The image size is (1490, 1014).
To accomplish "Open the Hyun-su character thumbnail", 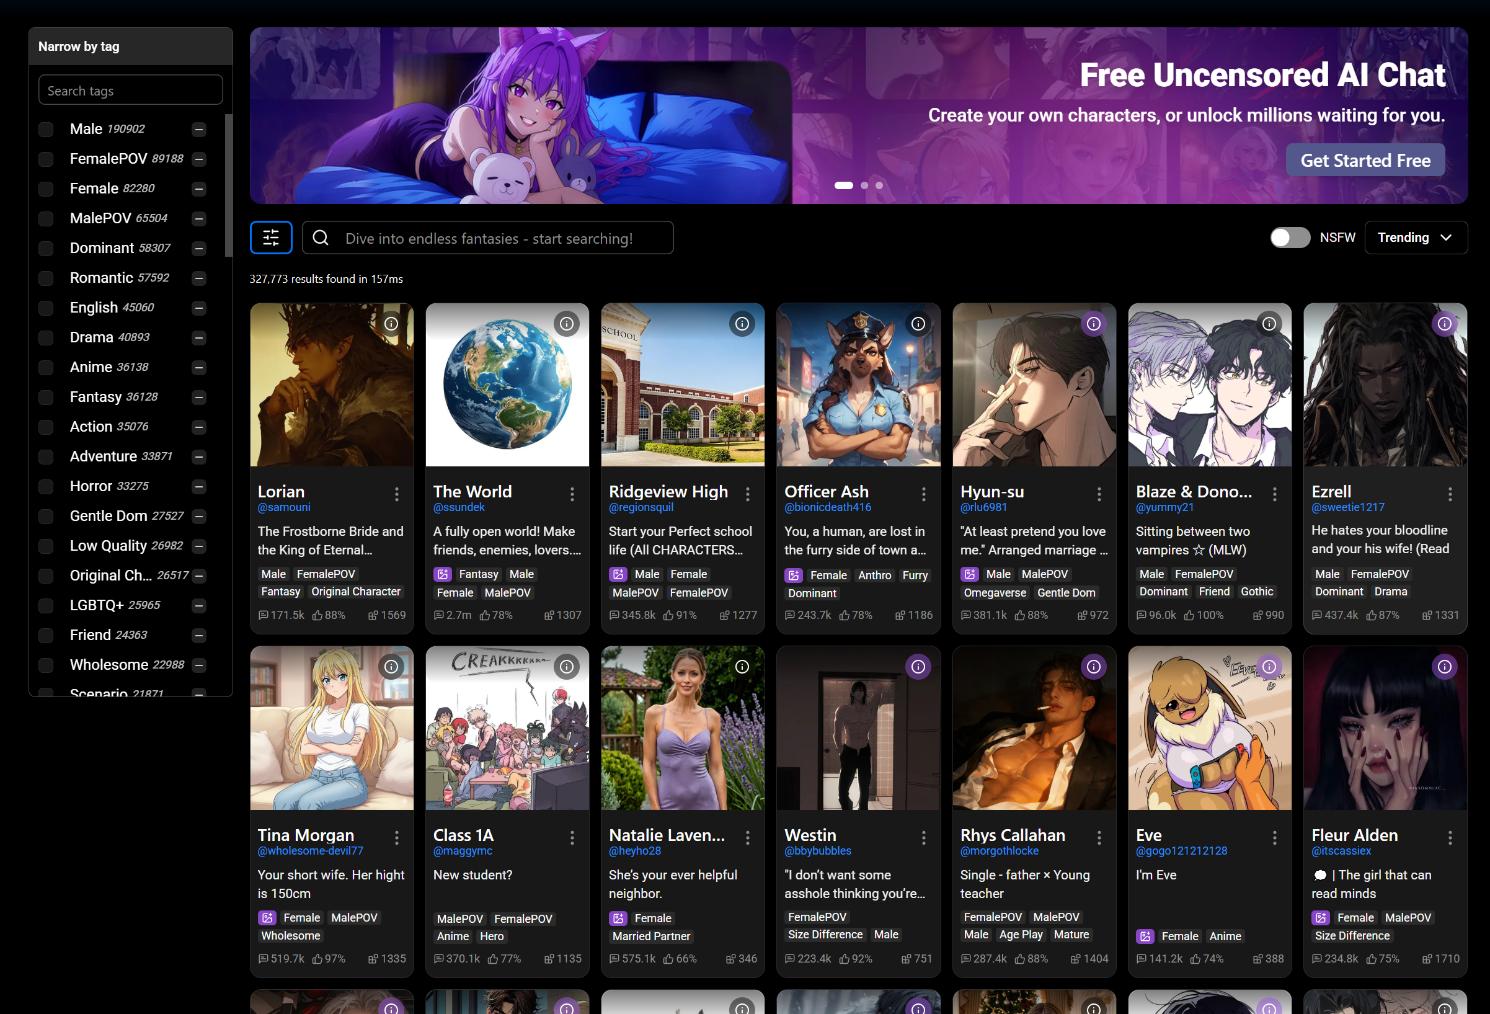I will pyautogui.click(x=1034, y=385).
